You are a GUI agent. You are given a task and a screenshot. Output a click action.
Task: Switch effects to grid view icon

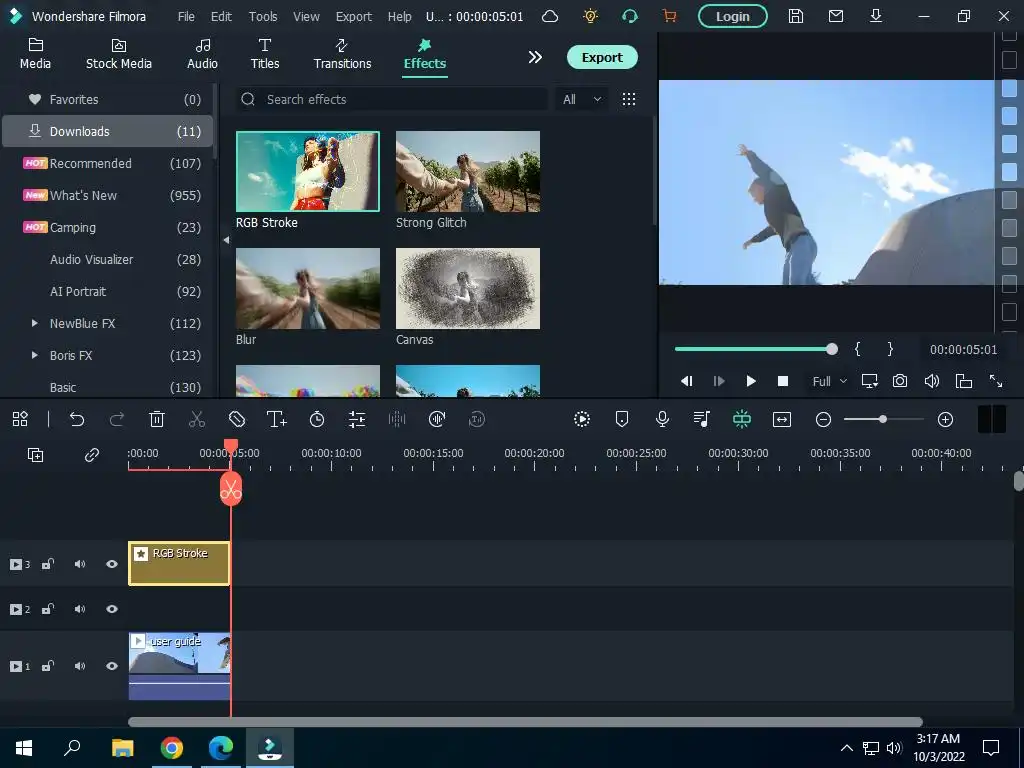[x=629, y=99]
